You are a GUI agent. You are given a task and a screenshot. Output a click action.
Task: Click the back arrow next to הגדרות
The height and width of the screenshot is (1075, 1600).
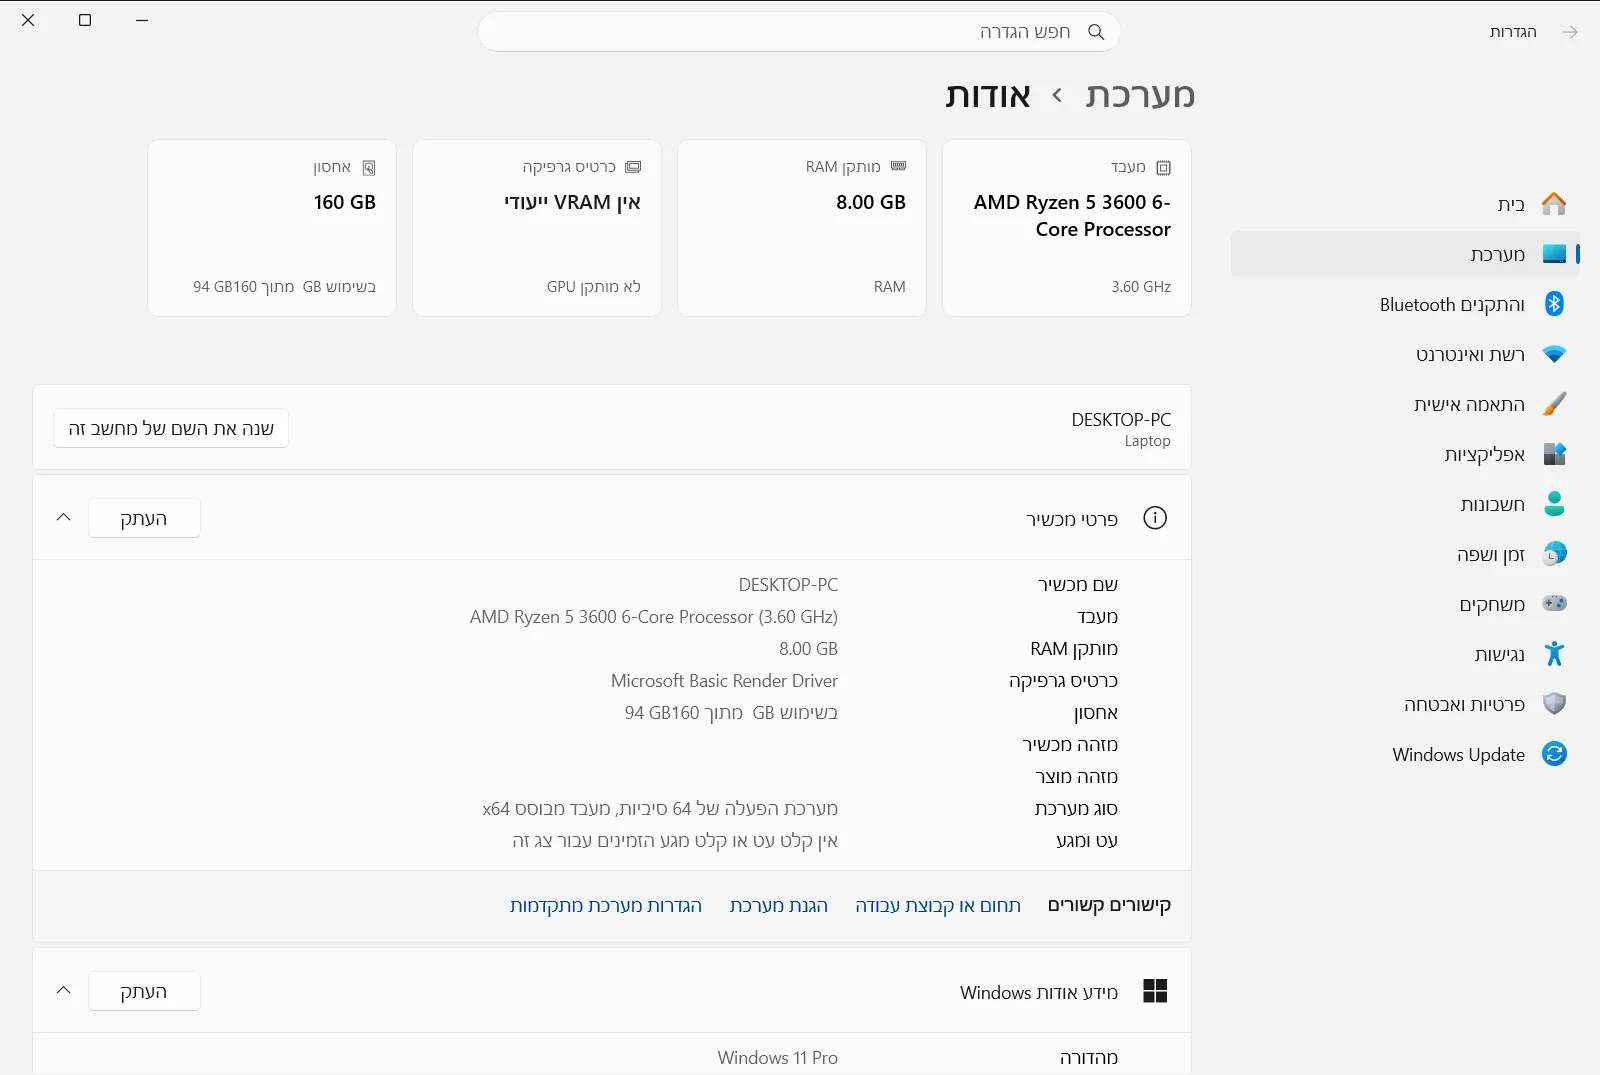click(1570, 32)
